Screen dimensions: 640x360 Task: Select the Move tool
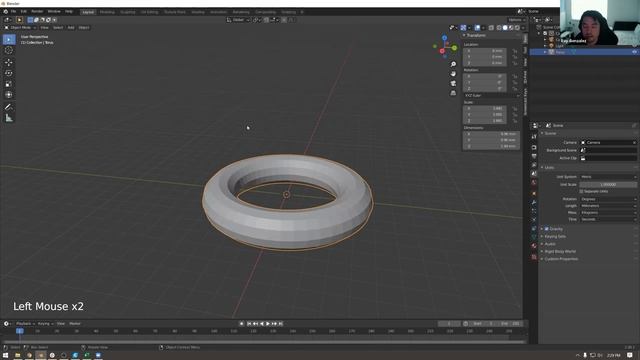pos(9,62)
